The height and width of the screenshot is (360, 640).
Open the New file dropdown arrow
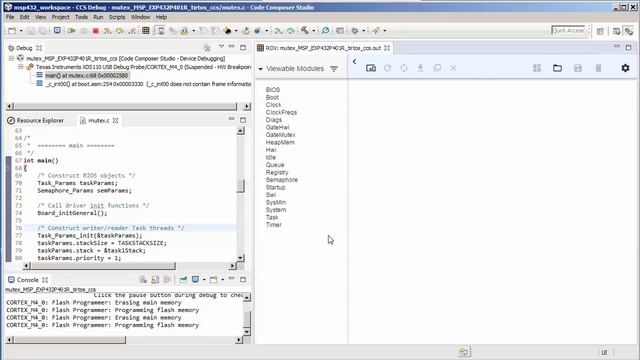(21, 31)
